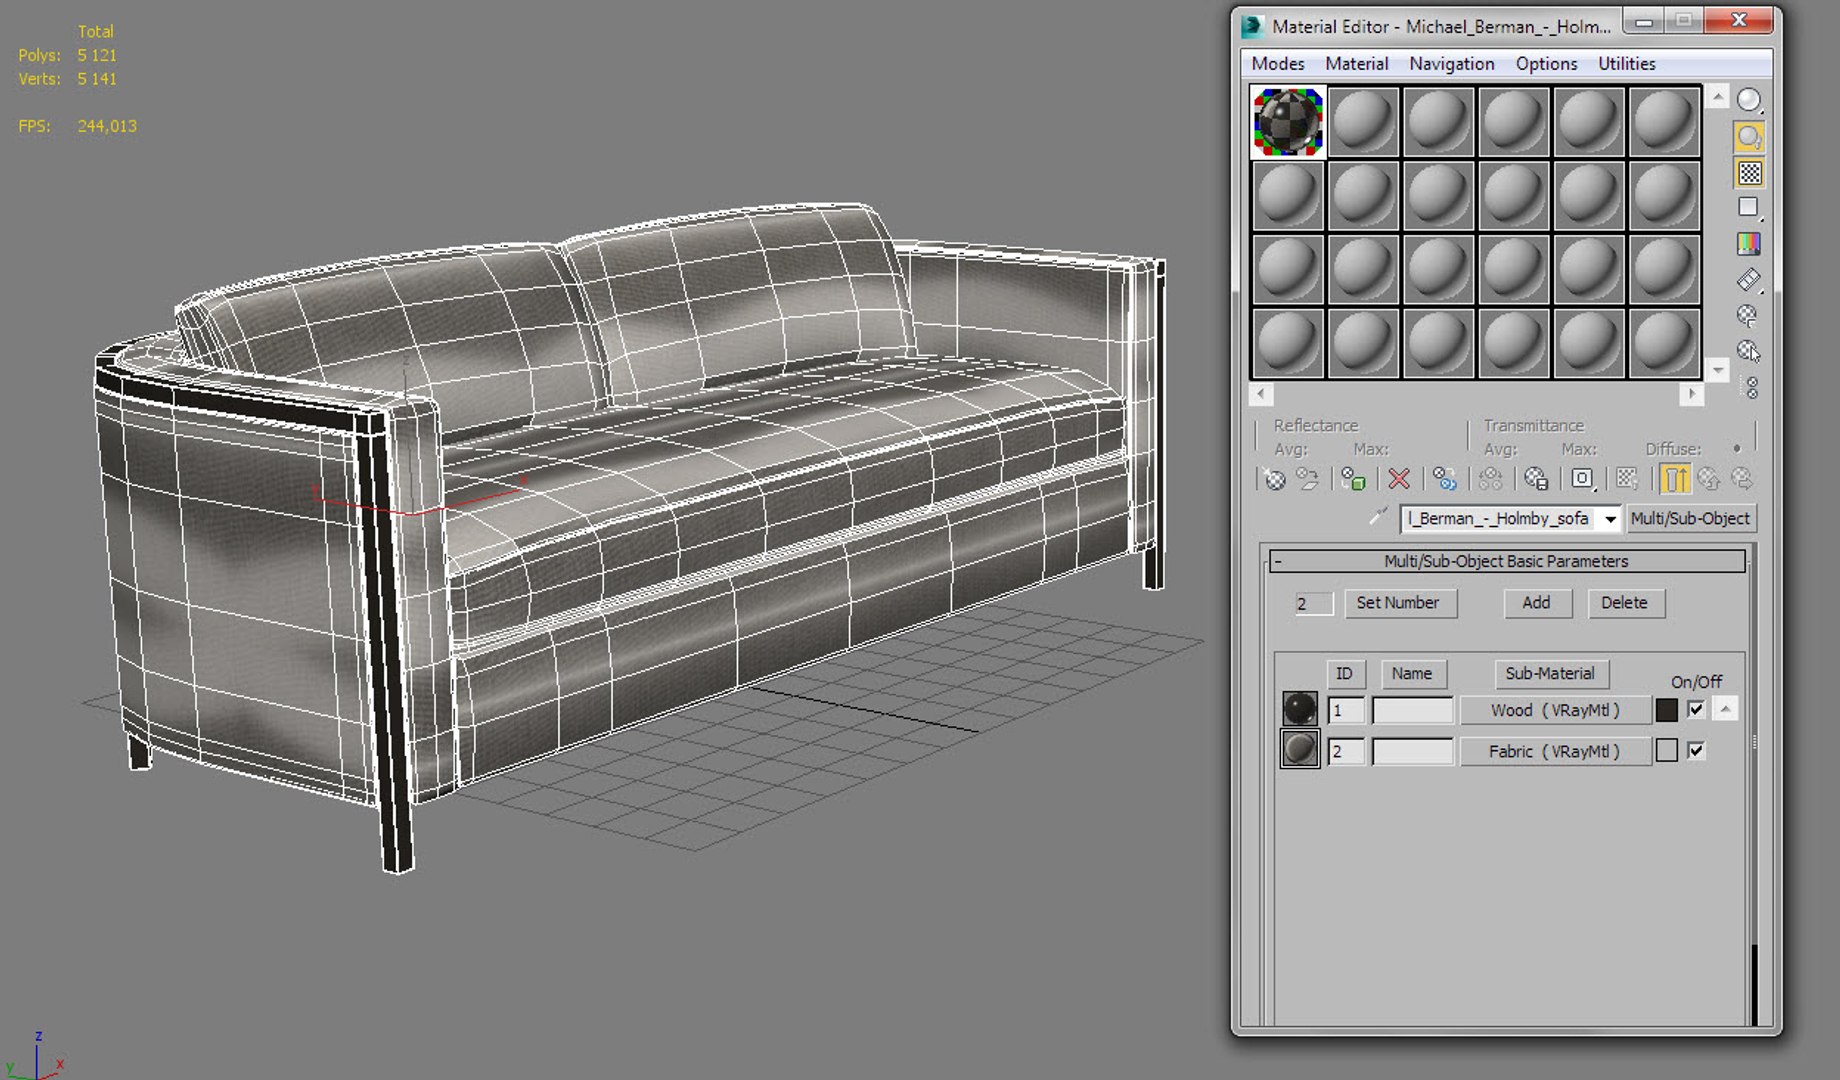Click the Video Color Check icon
1840x1080 pixels.
(1749, 244)
